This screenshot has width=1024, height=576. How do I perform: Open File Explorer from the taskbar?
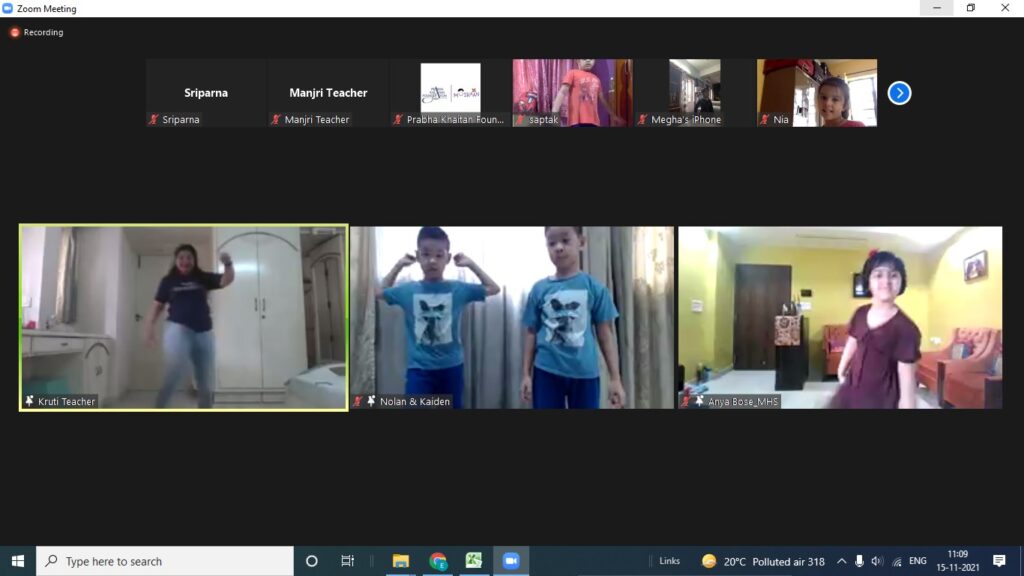coord(401,561)
